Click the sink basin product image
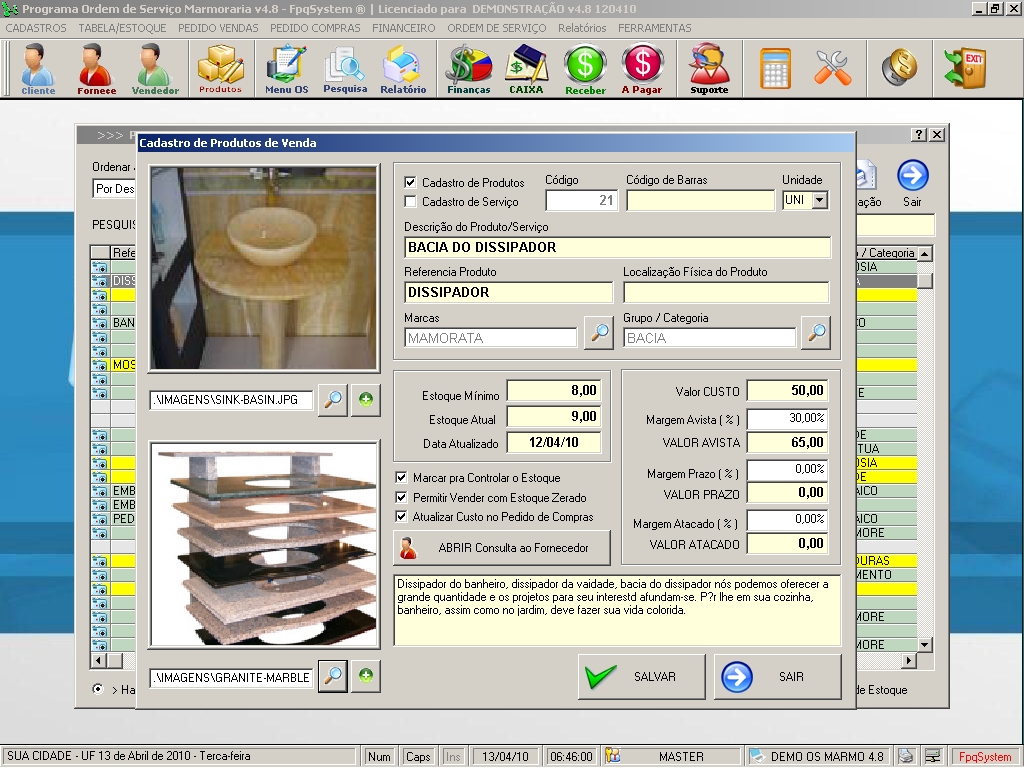Image resolution: width=1024 pixels, height=768 pixels. click(x=264, y=267)
